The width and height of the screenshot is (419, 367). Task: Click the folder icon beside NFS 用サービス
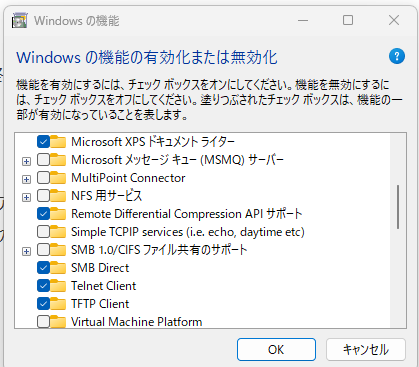(58, 196)
